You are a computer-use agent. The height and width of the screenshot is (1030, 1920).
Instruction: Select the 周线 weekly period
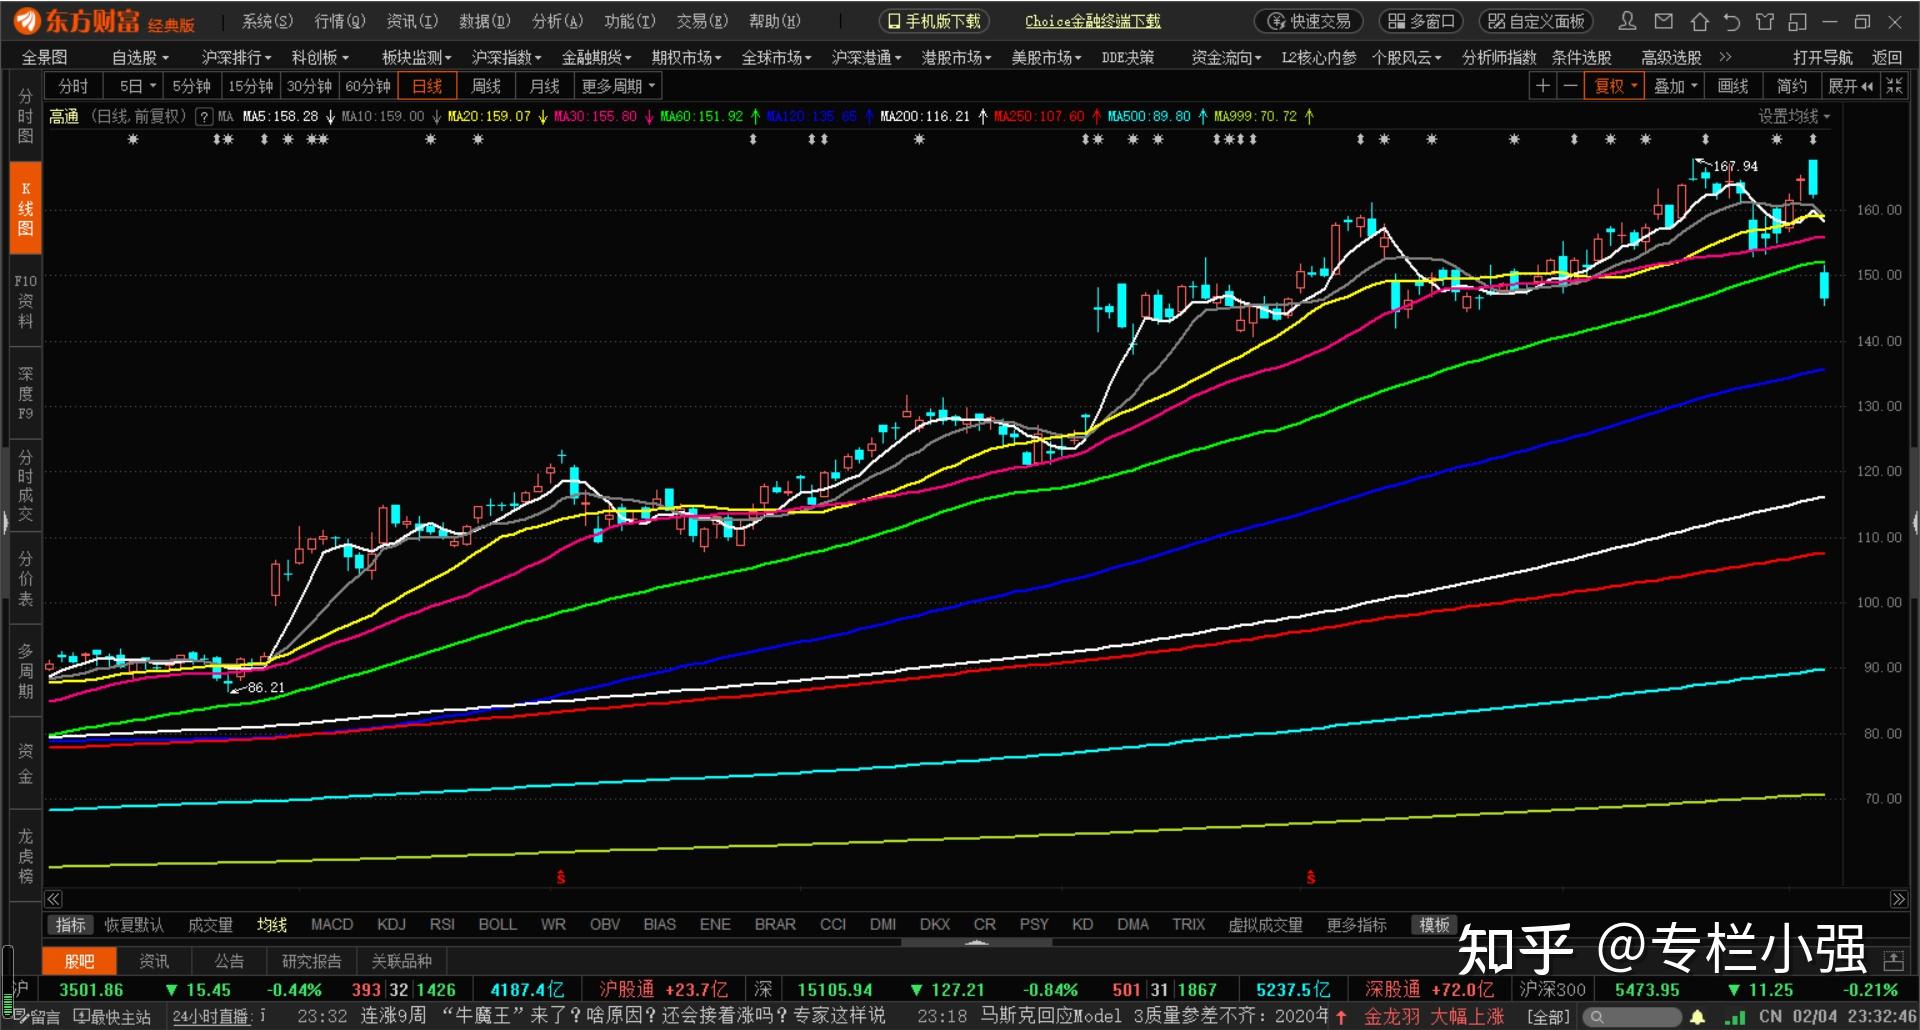pos(486,86)
